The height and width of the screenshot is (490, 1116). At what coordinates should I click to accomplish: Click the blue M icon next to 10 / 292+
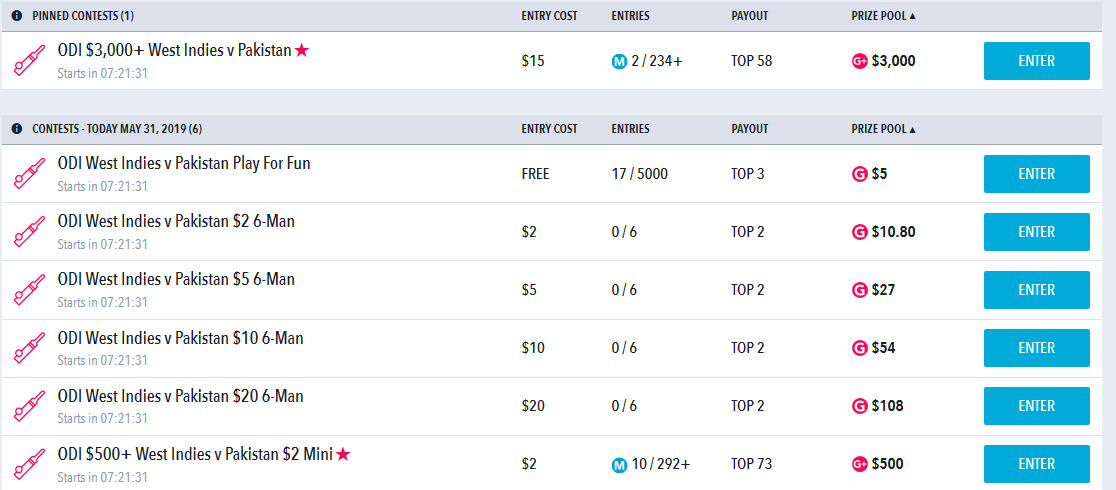(618, 465)
